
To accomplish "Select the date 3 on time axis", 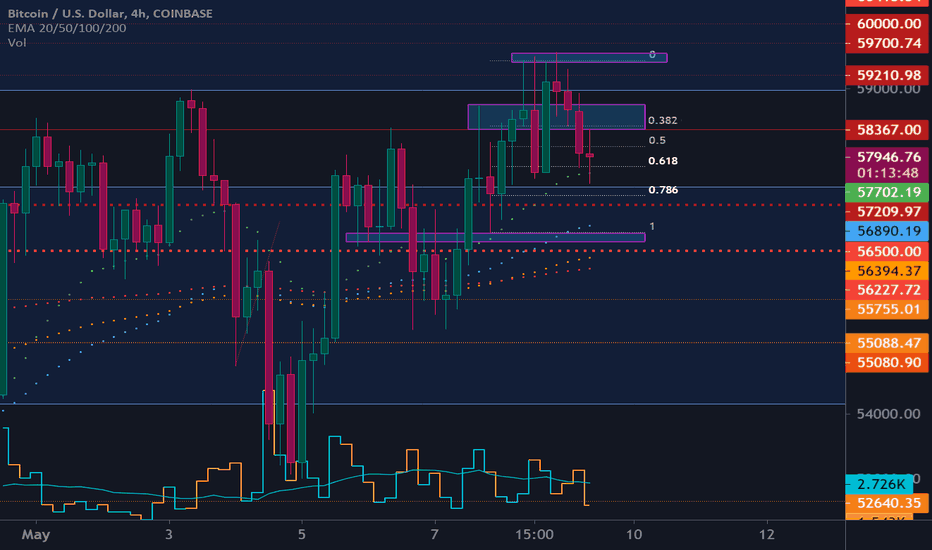I will click(169, 534).
